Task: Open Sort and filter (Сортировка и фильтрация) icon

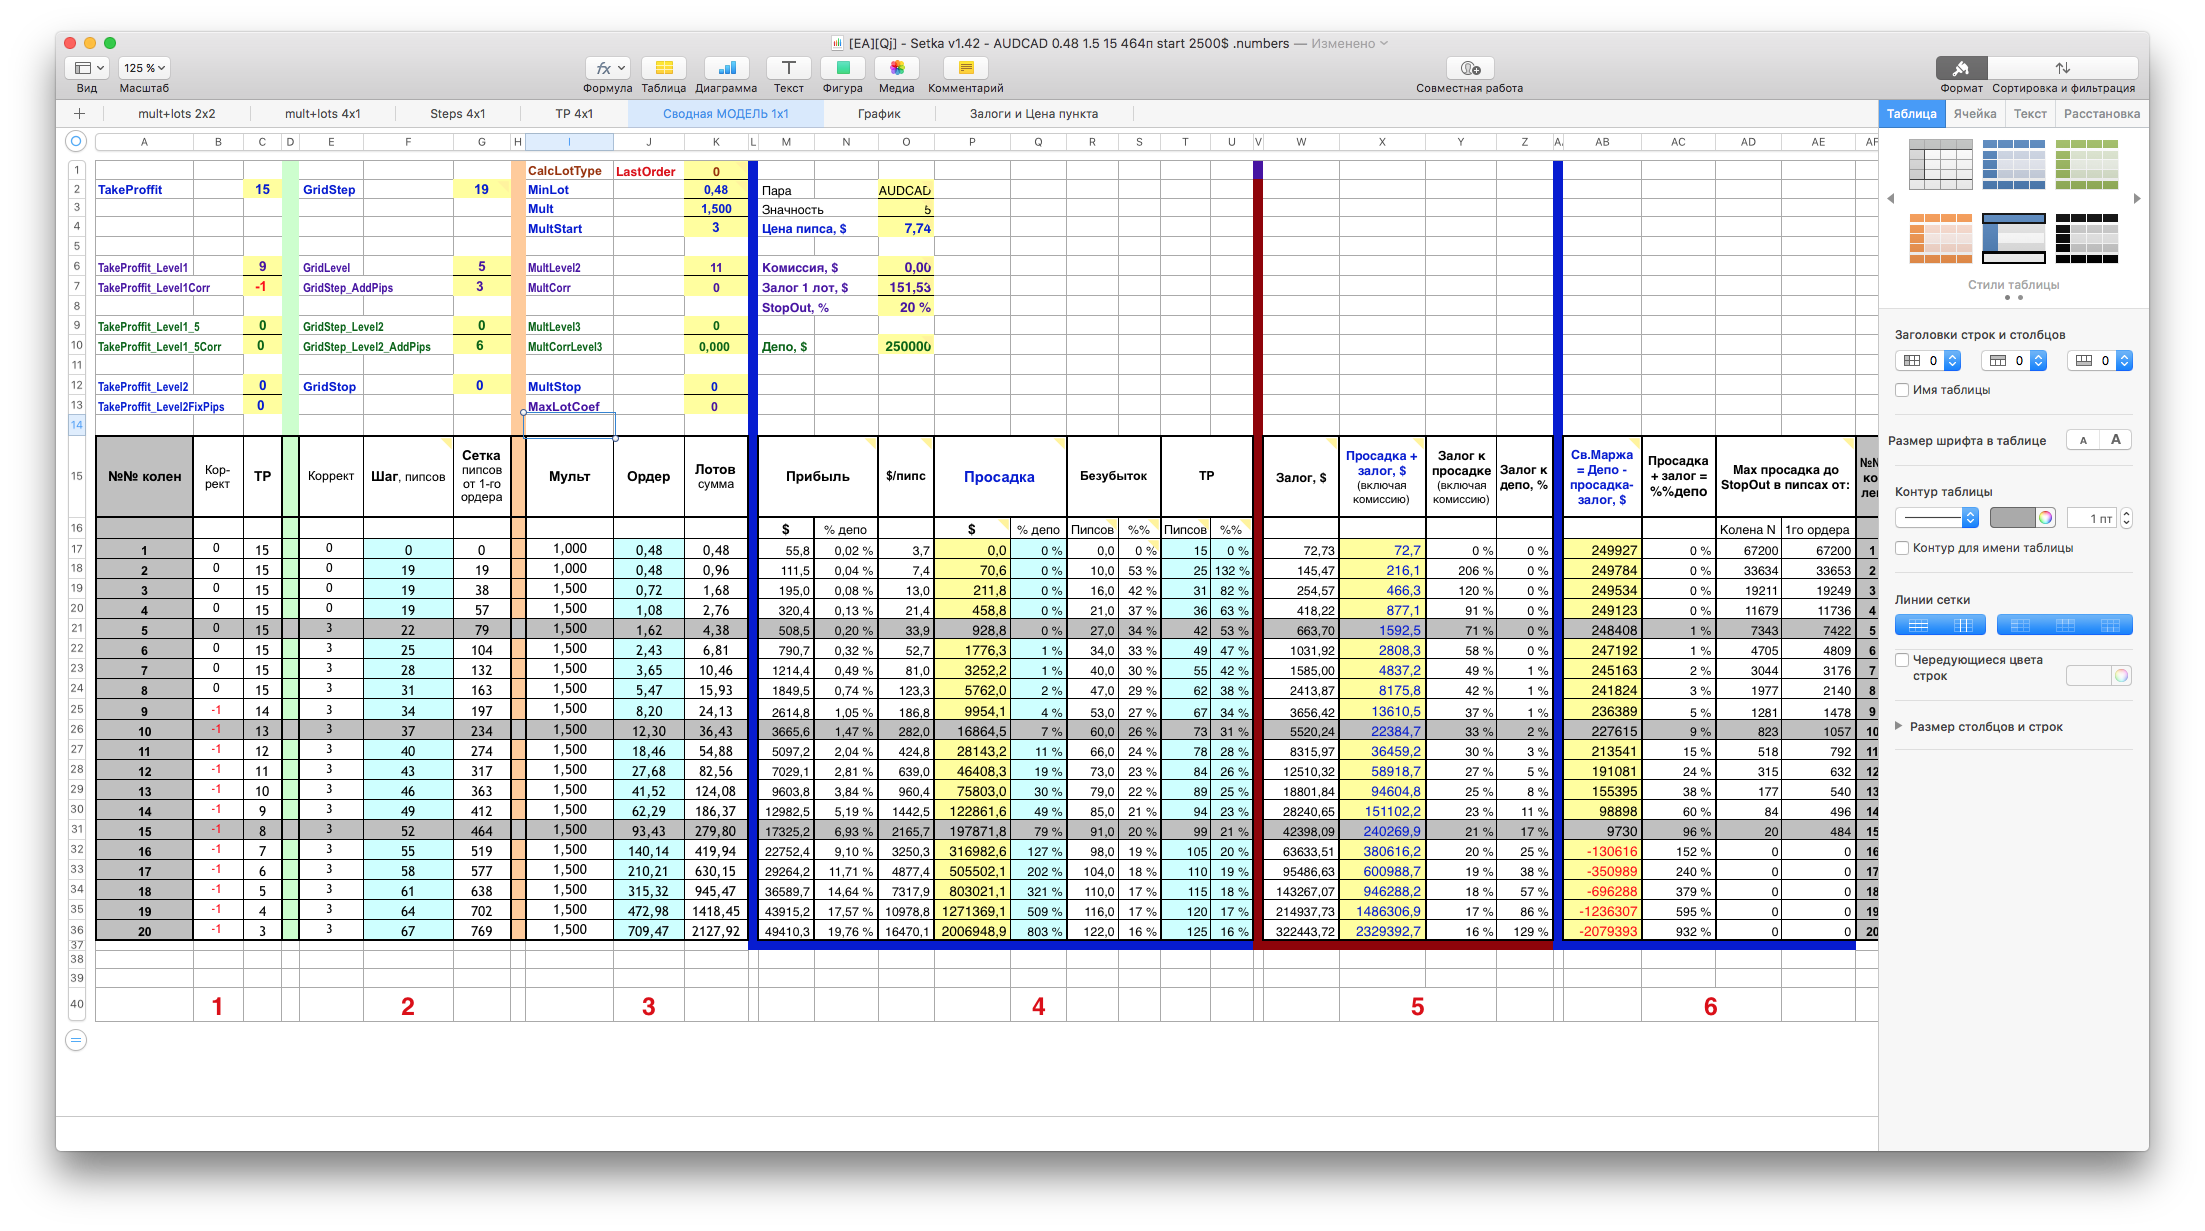Action: point(2062,68)
